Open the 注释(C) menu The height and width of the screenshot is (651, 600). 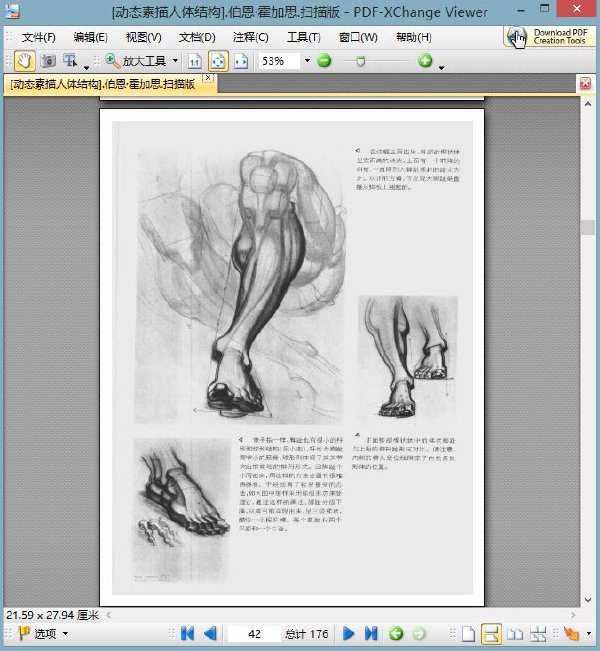point(250,37)
